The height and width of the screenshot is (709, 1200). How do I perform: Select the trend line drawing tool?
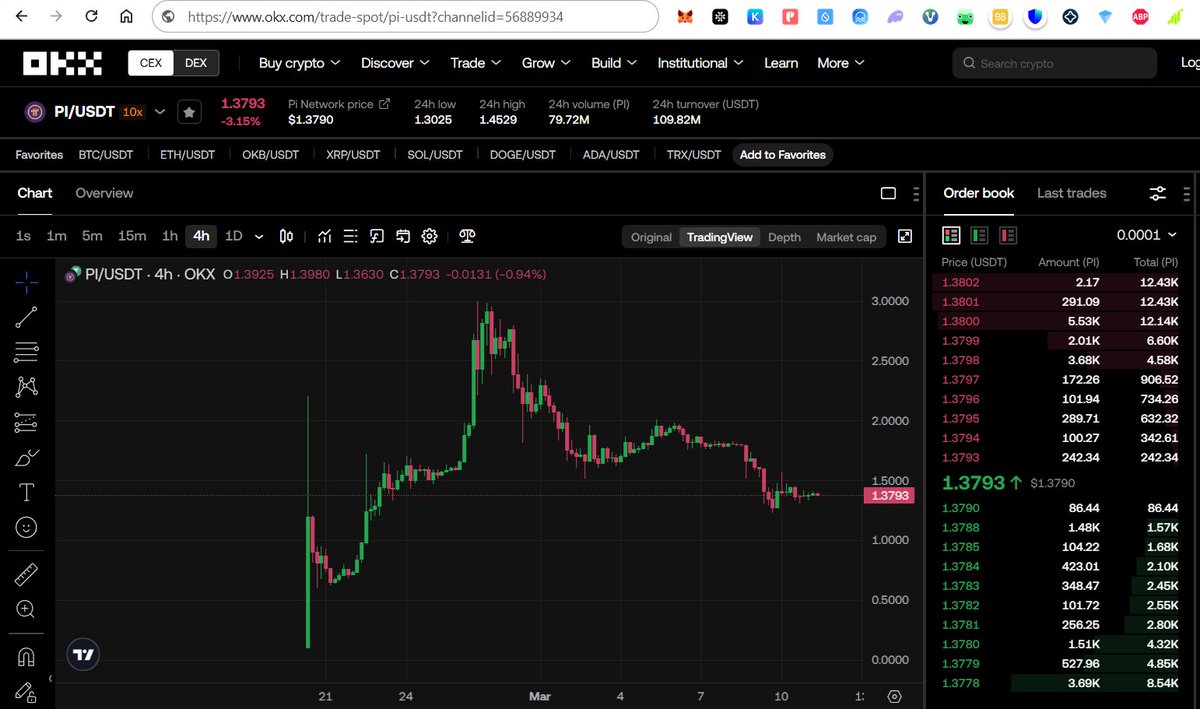point(27,317)
